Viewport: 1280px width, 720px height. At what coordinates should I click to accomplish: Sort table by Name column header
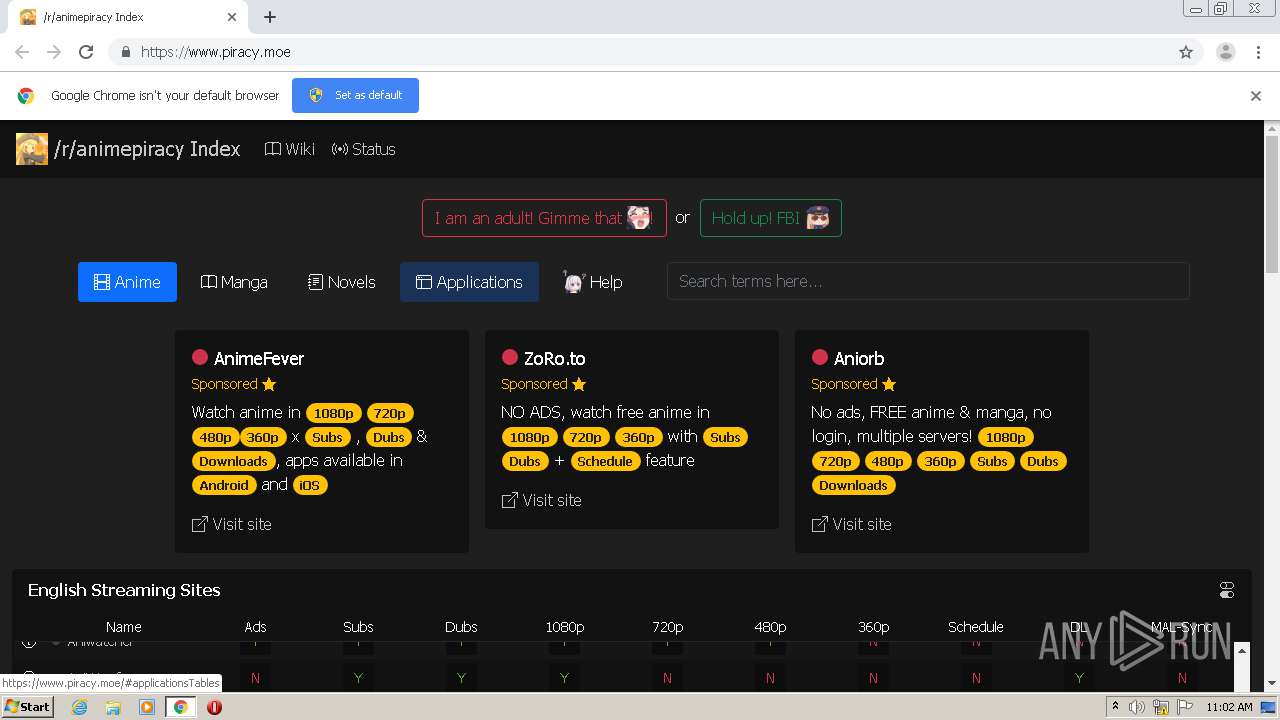click(124, 627)
